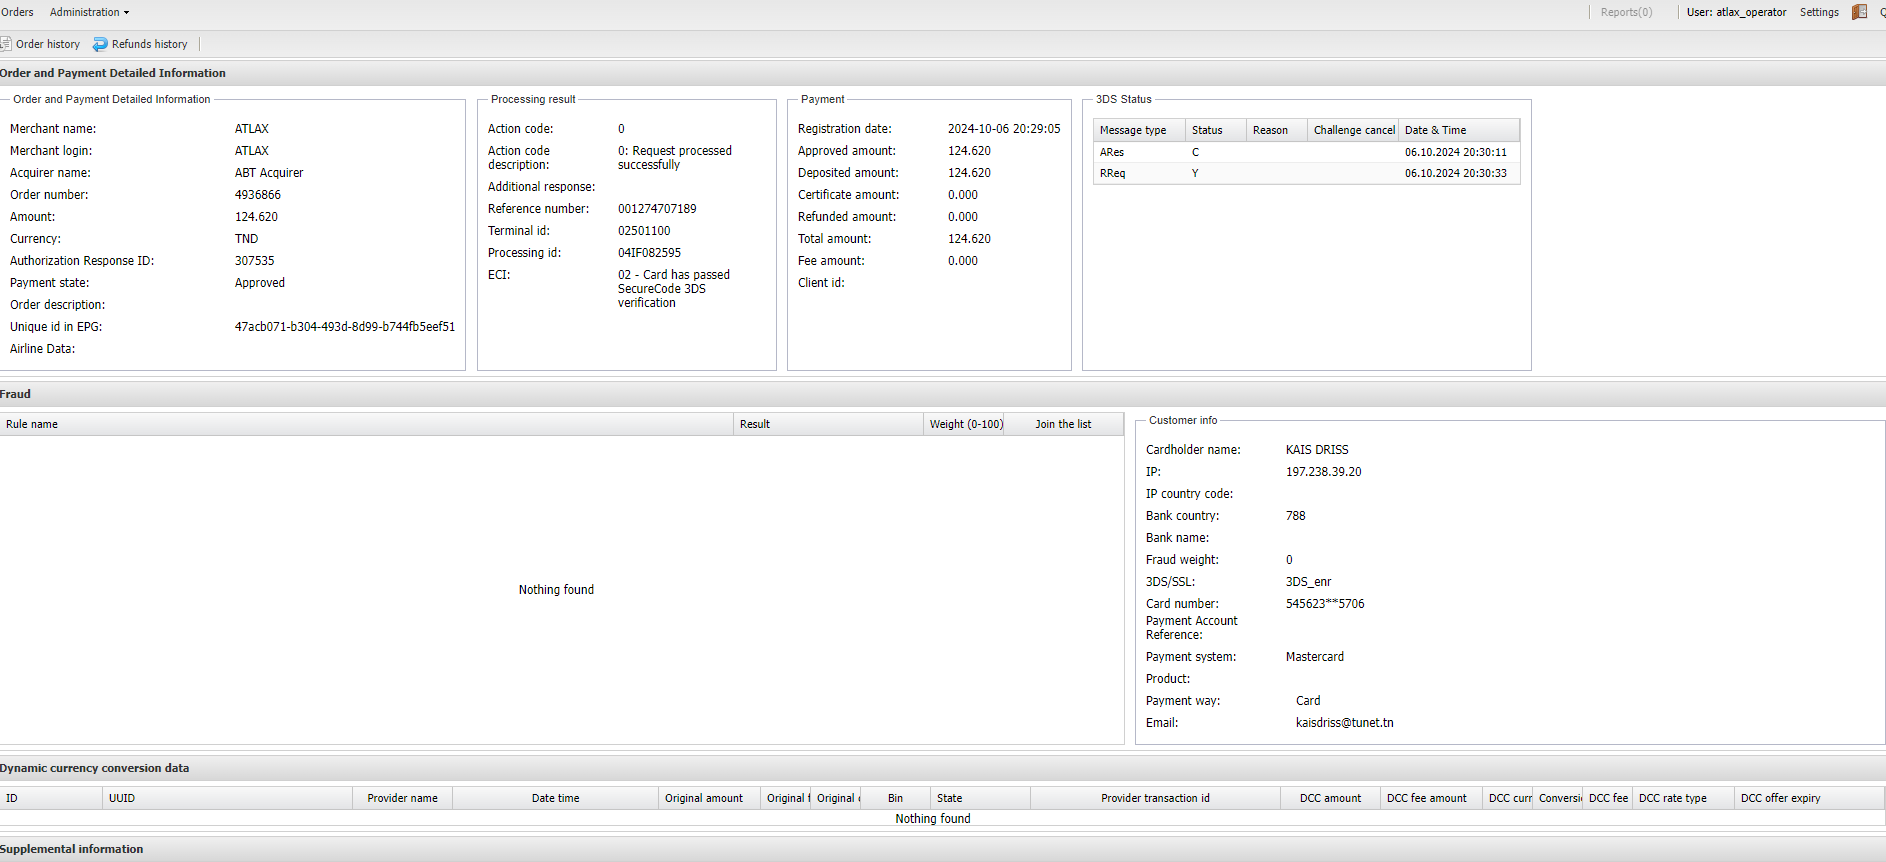This screenshot has width=1886, height=862.
Task: Click the Weight (0-100) column header
Action: [x=965, y=424]
